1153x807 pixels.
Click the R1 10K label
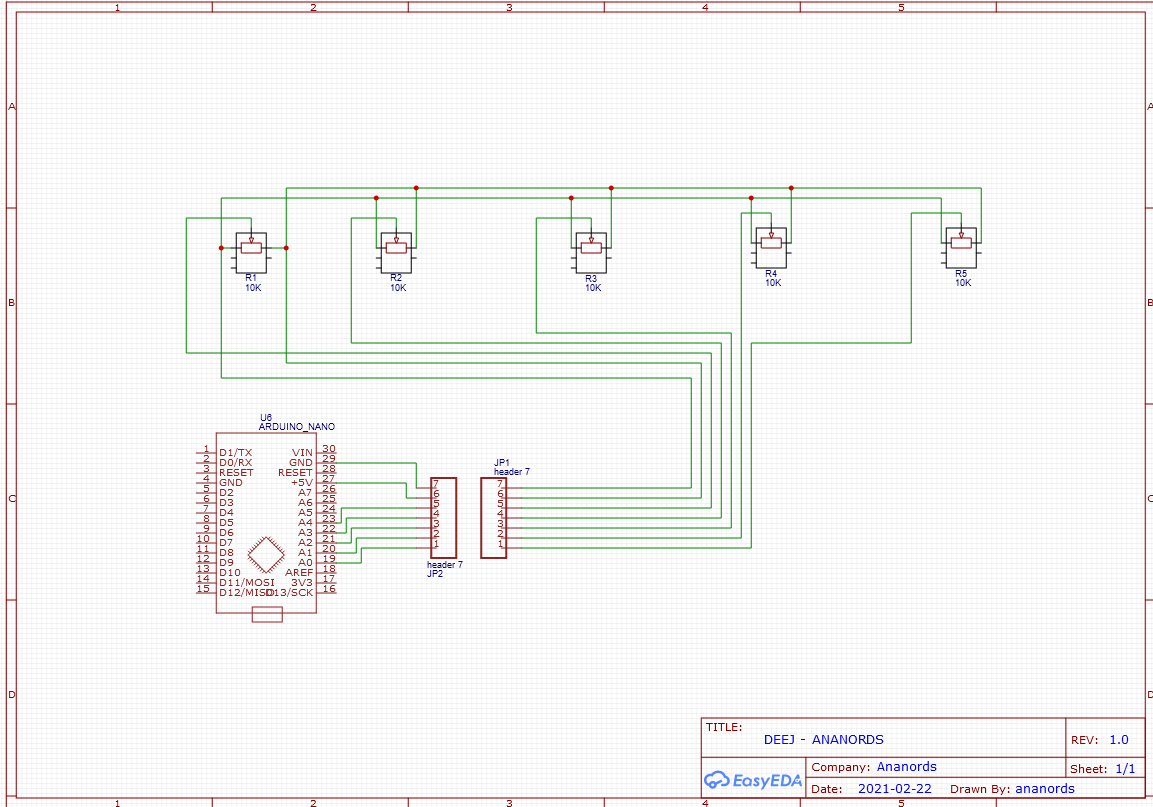click(252, 283)
